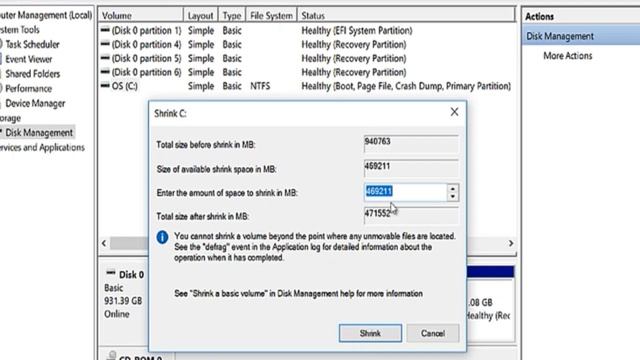
Task: Sort by the Layout column header
Action: coord(200,16)
